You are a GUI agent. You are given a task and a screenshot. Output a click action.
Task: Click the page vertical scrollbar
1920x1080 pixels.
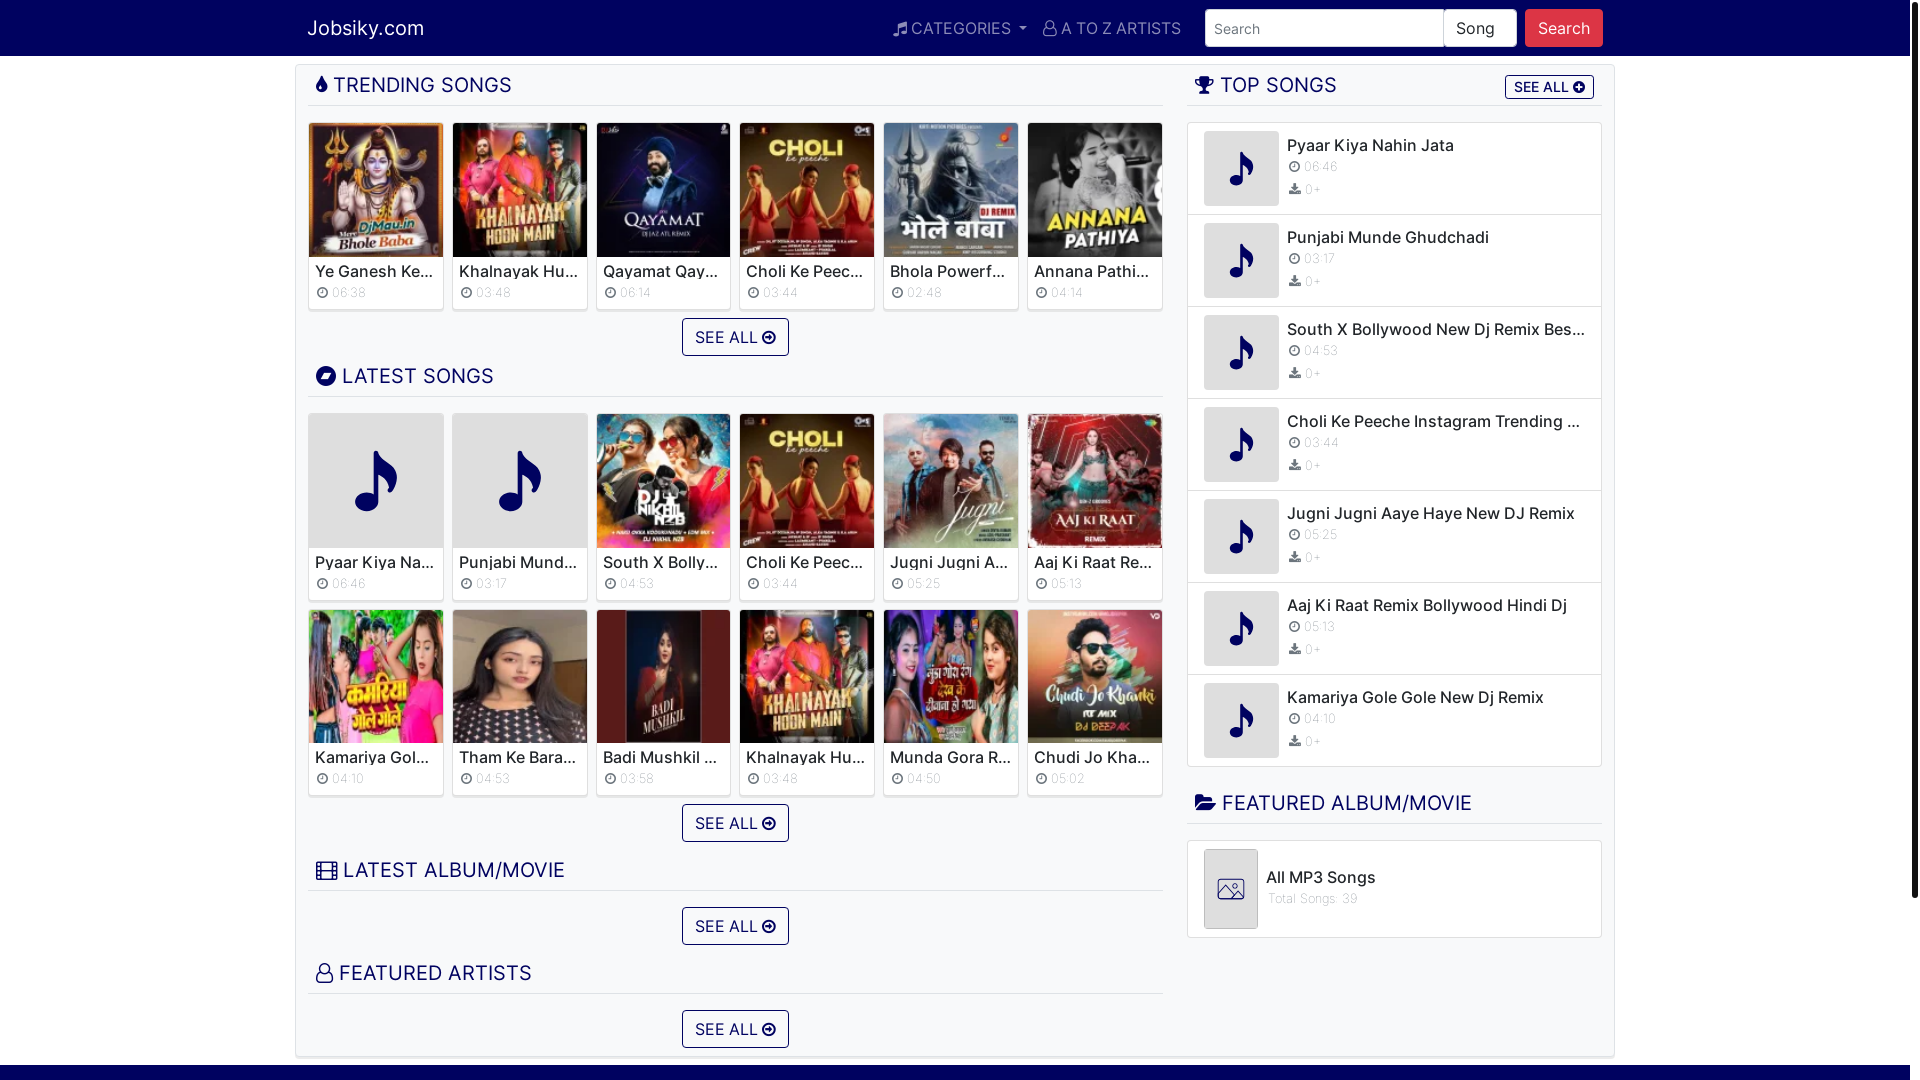pyautogui.click(x=1915, y=450)
